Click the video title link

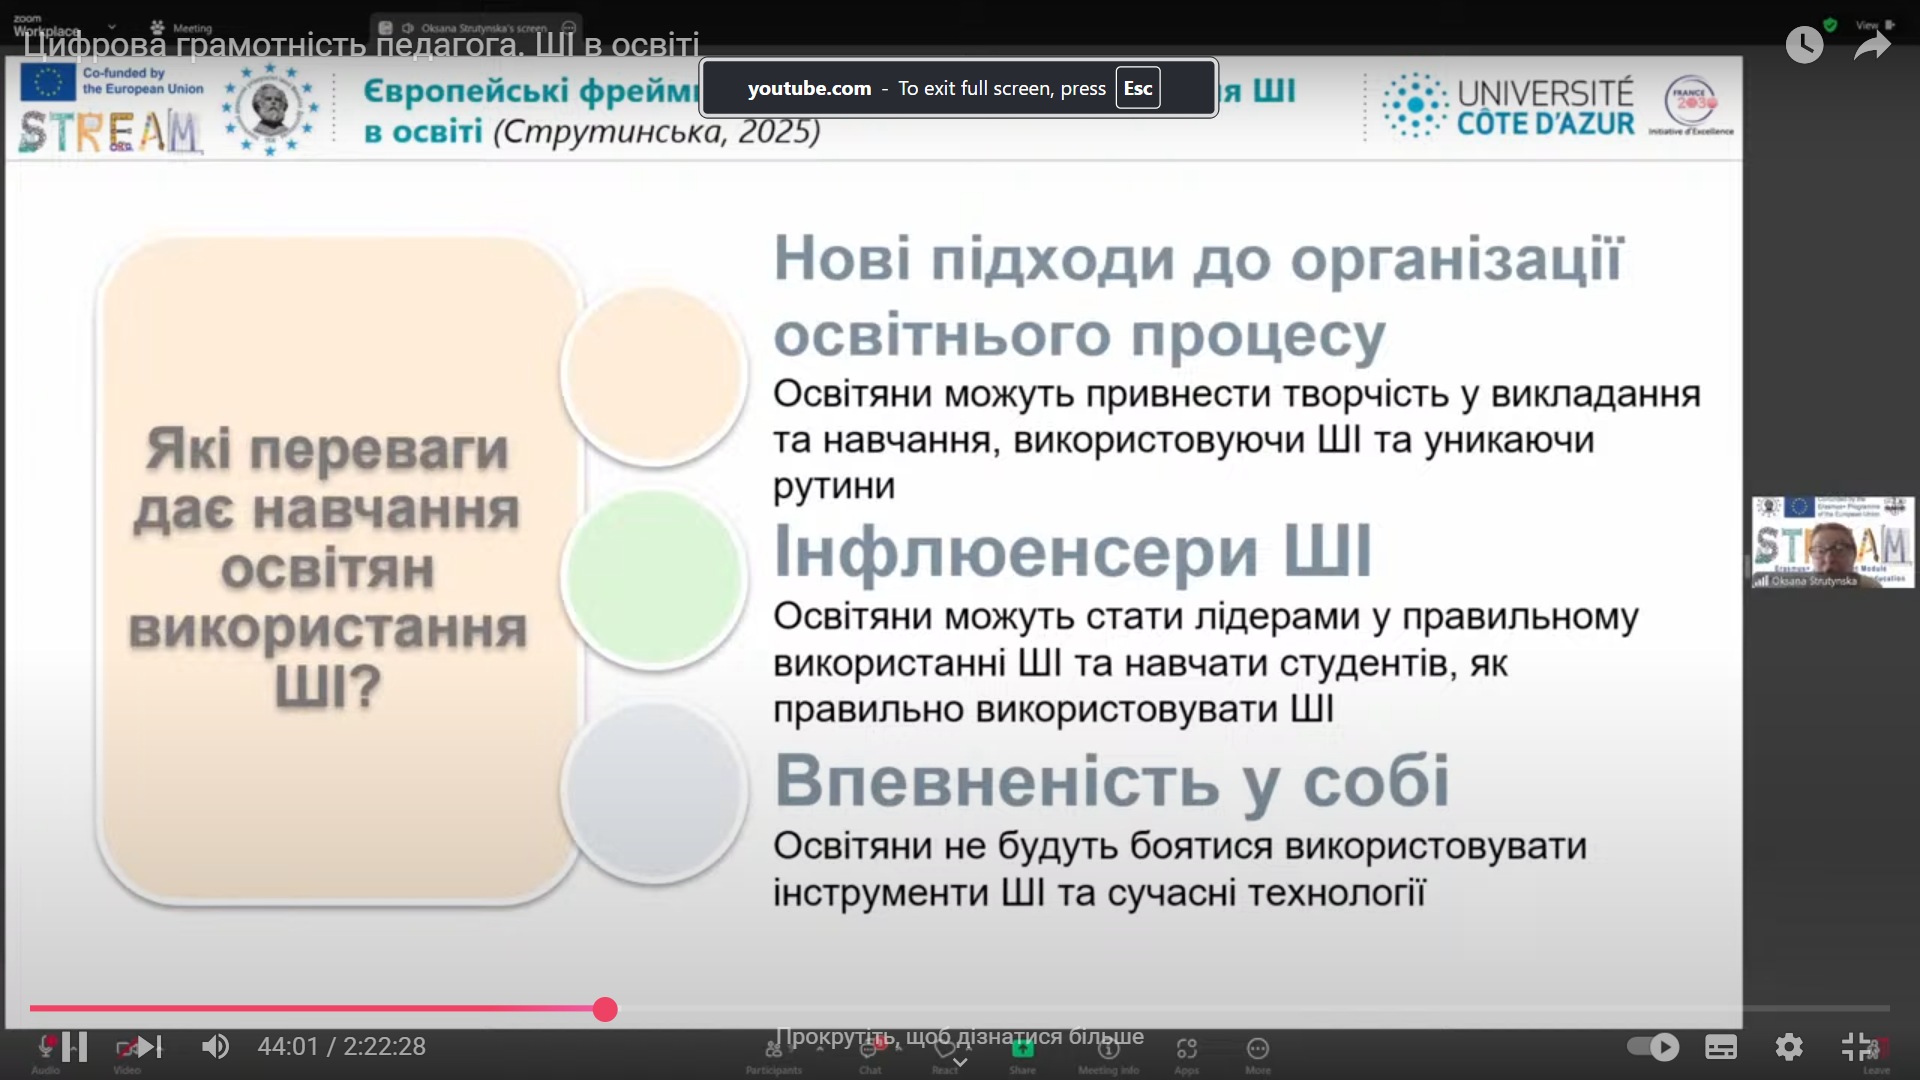360,45
